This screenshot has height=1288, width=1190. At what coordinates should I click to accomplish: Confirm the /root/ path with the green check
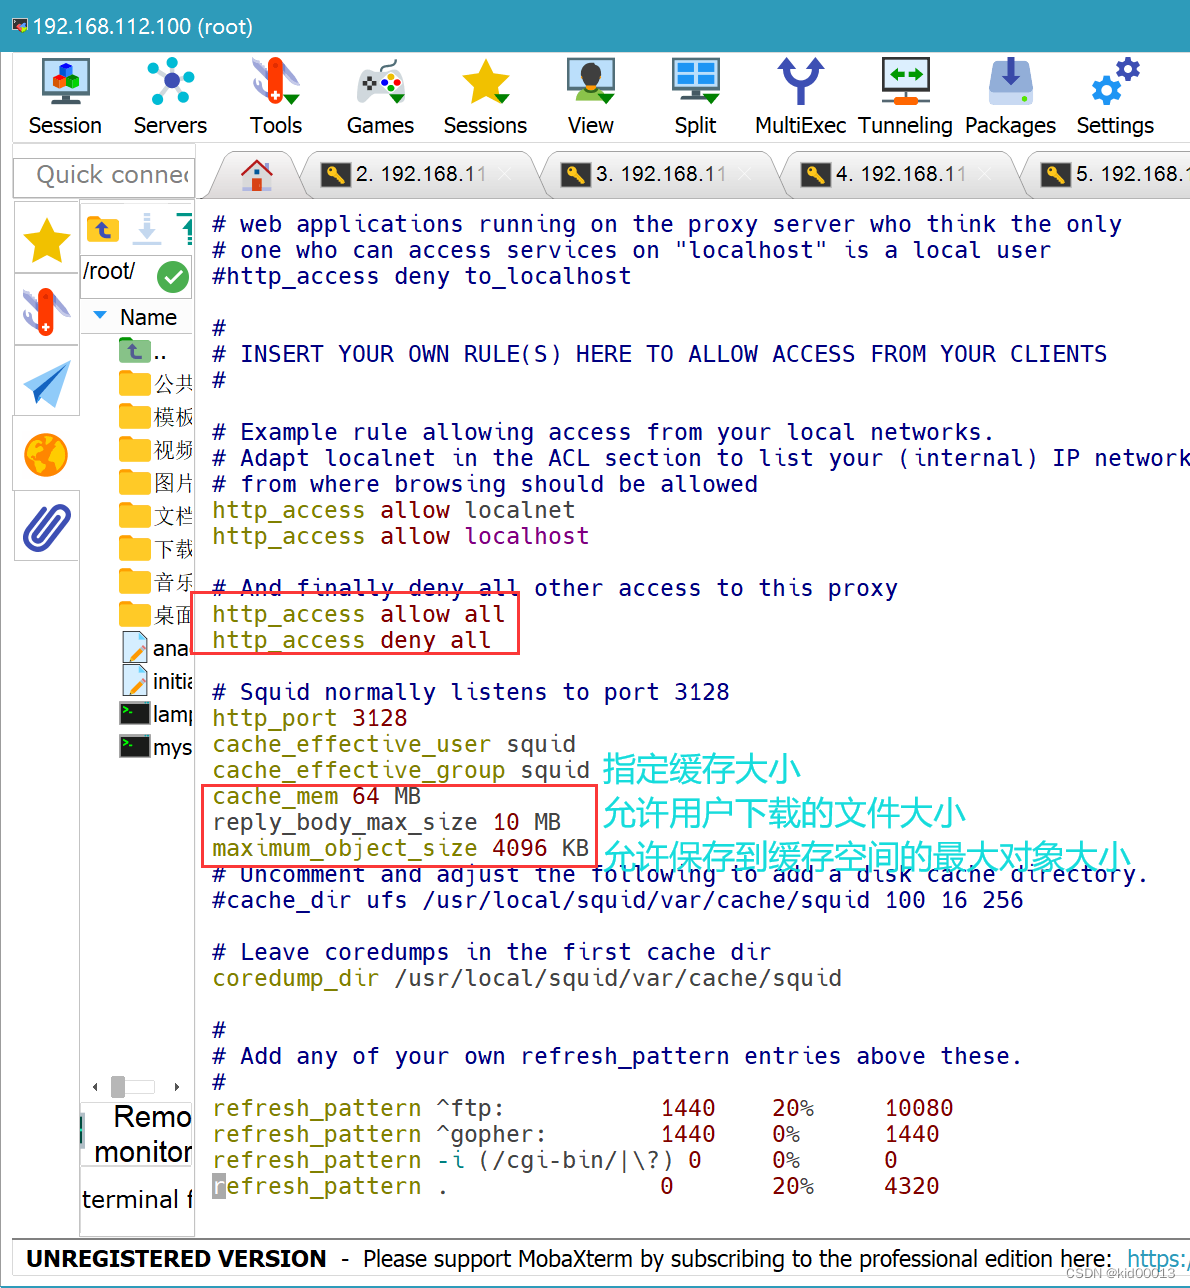(173, 276)
